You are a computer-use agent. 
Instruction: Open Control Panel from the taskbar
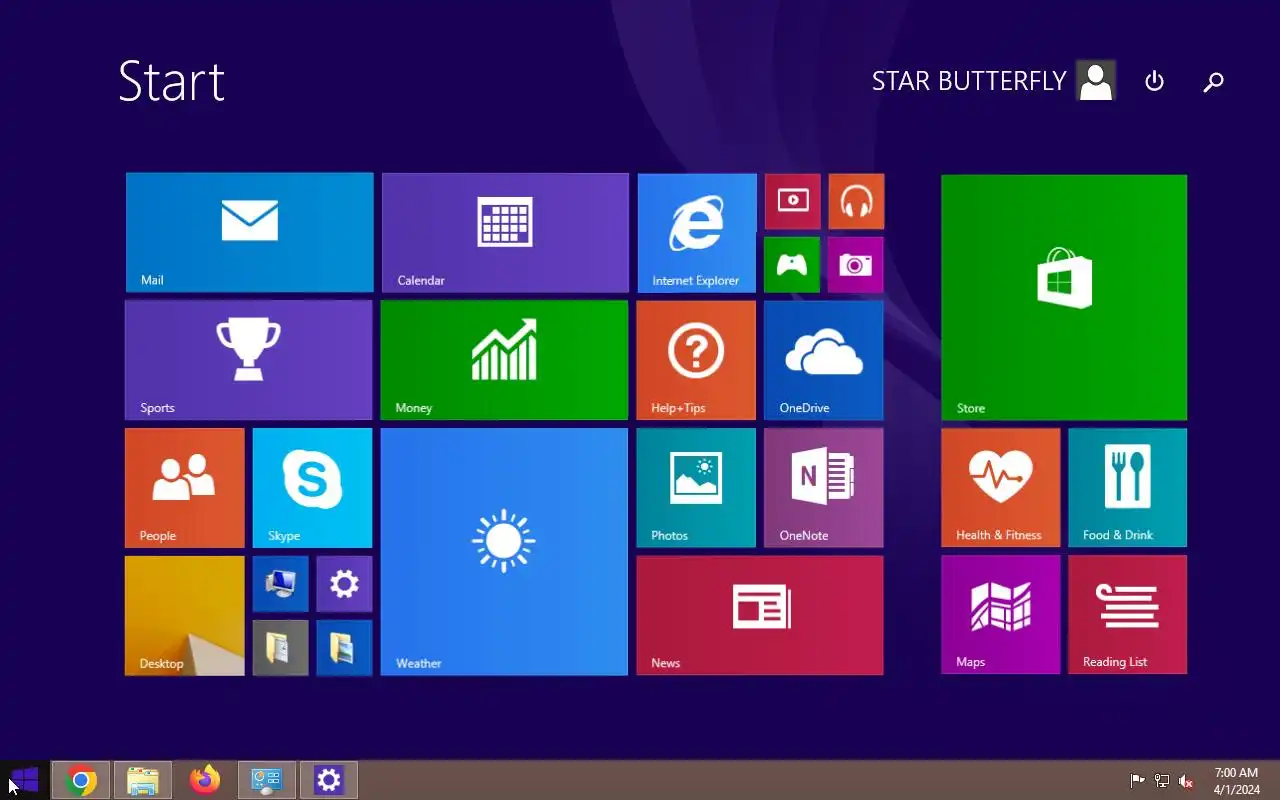(x=267, y=780)
